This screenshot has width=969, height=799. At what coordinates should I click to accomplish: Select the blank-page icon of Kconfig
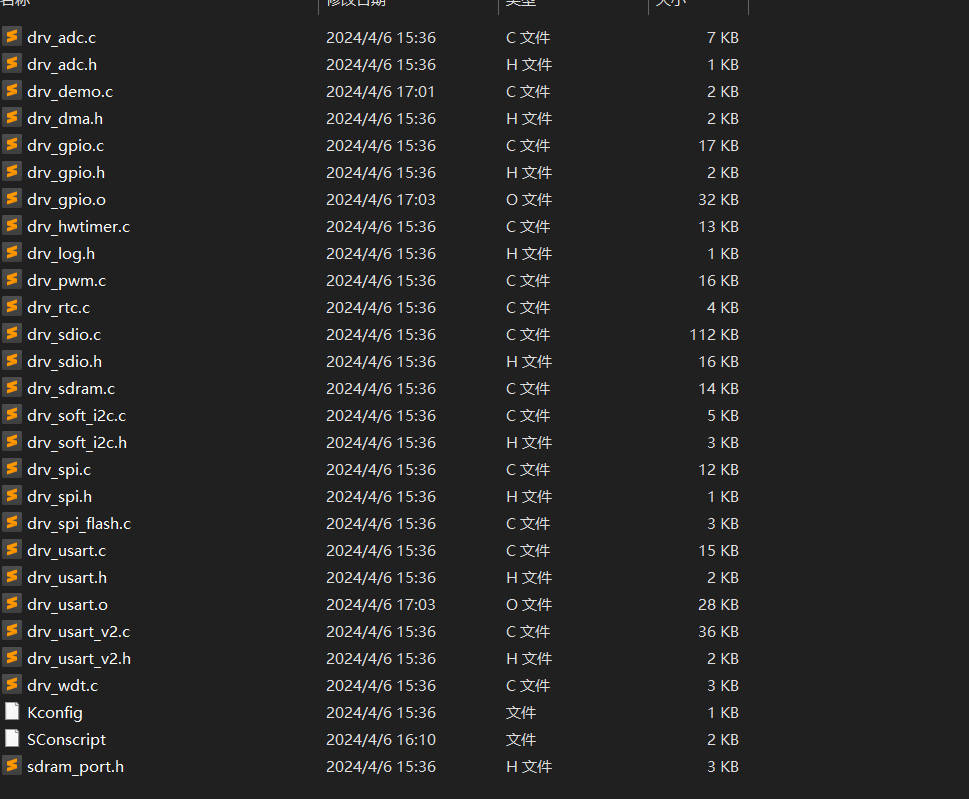[12, 711]
